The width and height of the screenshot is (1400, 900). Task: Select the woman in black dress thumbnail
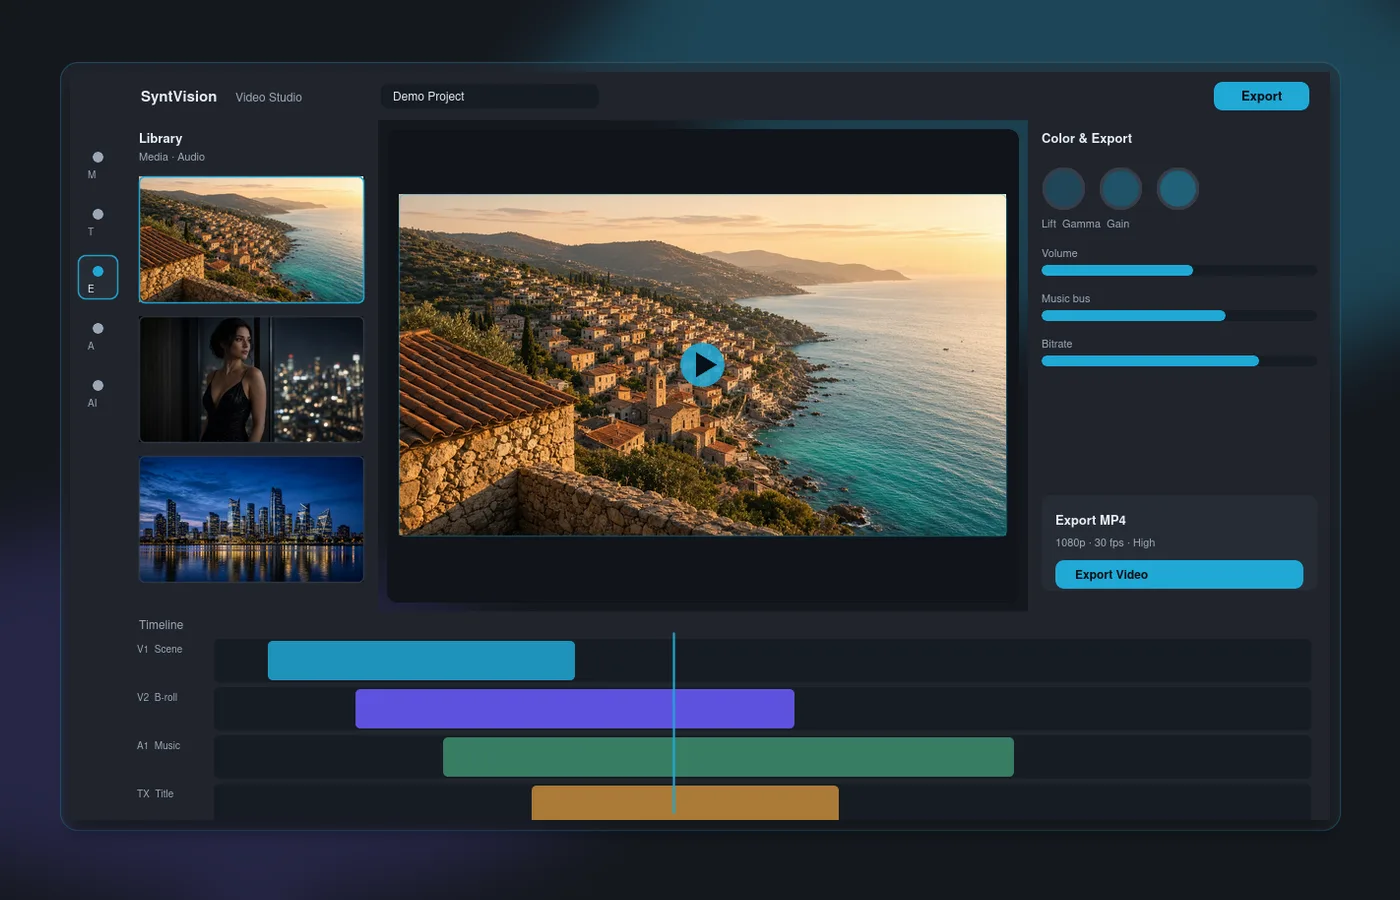[x=251, y=379]
